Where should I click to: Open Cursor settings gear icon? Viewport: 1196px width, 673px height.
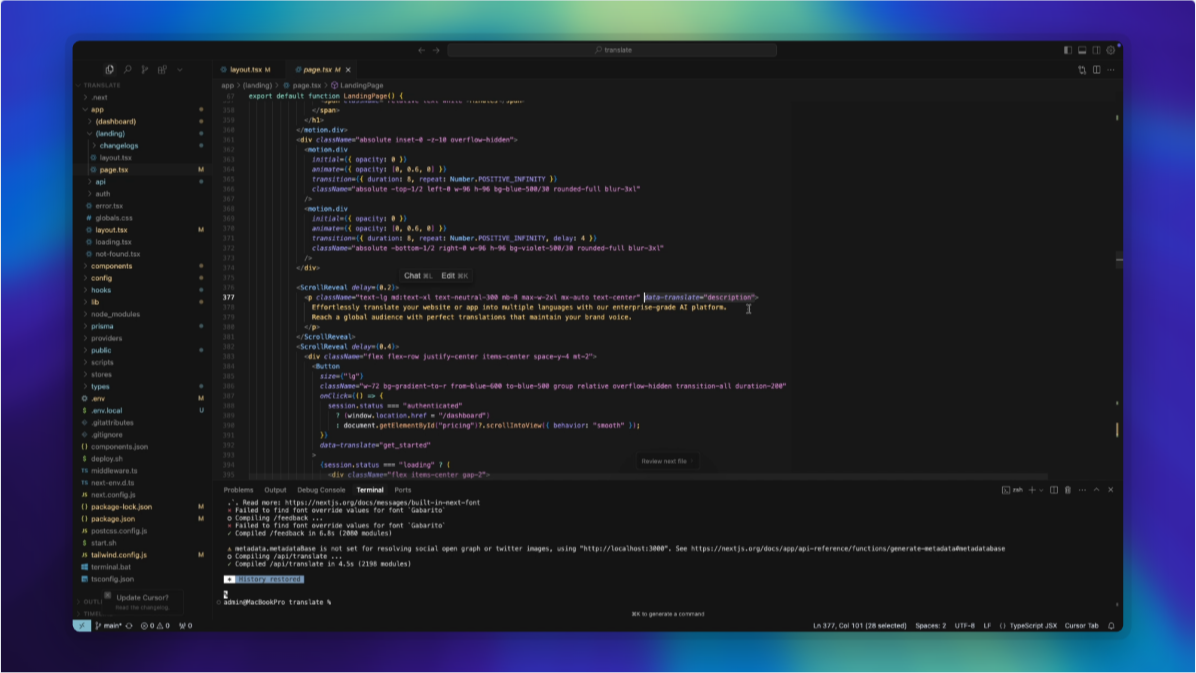(1111, 50)
